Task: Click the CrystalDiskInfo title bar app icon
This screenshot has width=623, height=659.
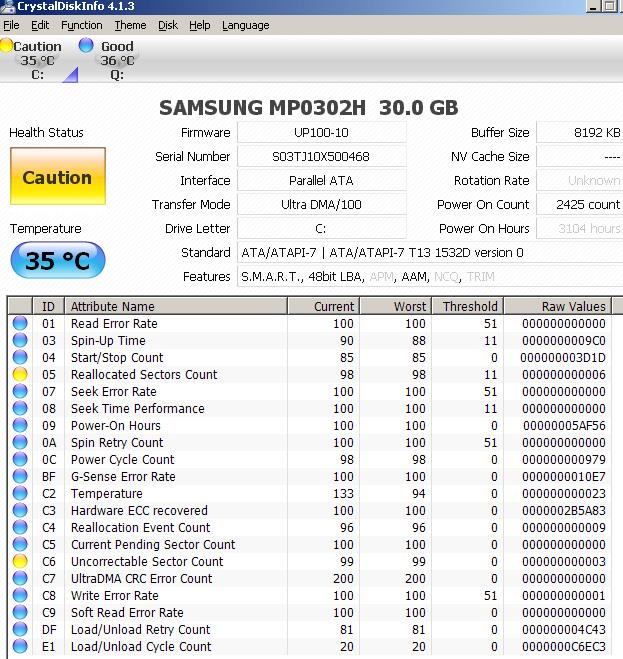Action: point(7,7)
